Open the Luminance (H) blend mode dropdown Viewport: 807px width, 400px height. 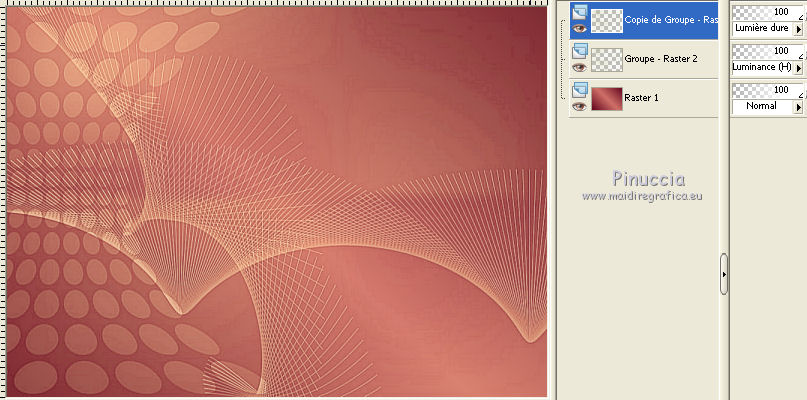tap(798, 67)
